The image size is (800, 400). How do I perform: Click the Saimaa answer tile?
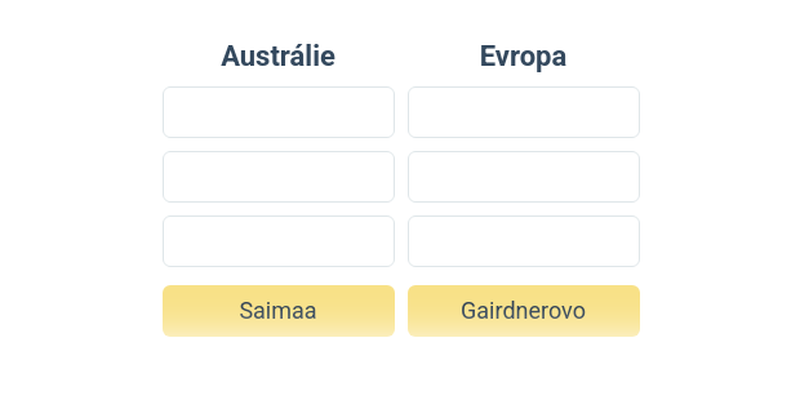pyautogui.click(x=278, y=311)
